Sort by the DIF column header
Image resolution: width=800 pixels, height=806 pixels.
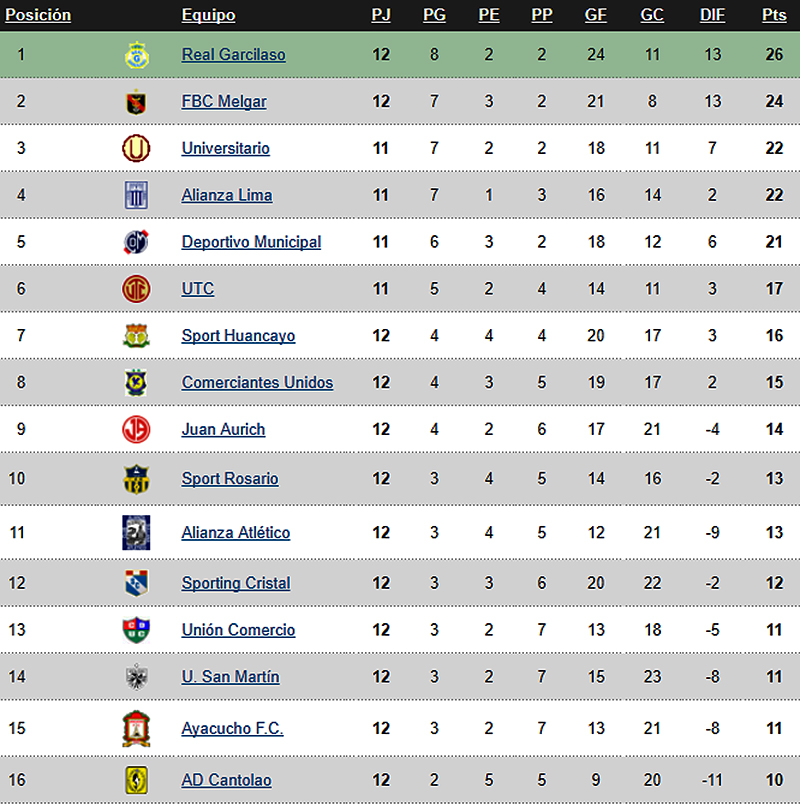click(712, 15)
